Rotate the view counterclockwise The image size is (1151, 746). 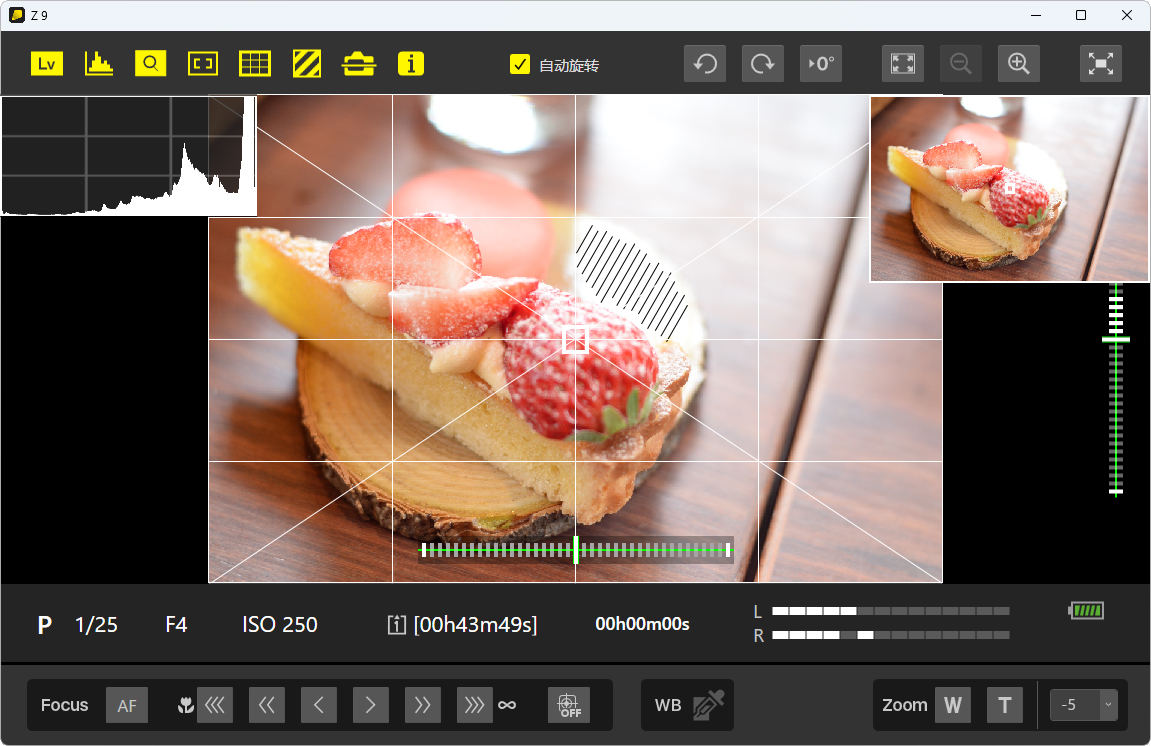[705, 64]
